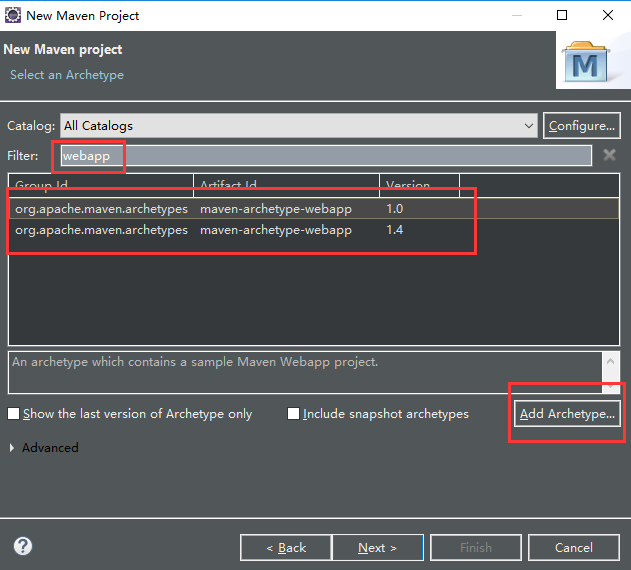Go to the previous page with Back
This screenshot has width=631, height=570.
[x=286, y=547]
